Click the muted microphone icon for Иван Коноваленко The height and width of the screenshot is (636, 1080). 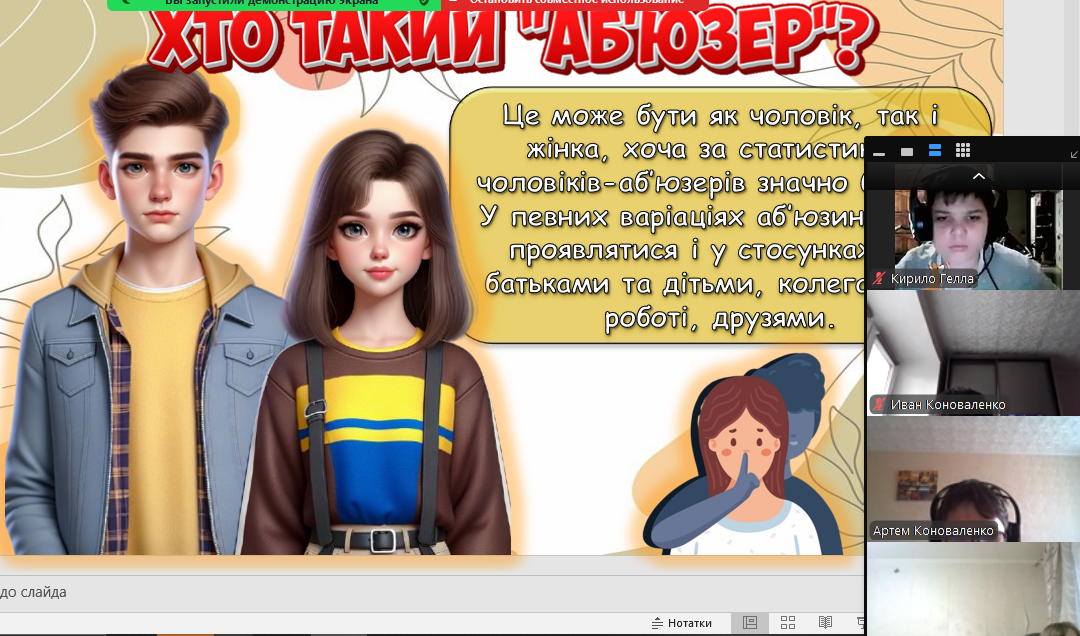pos(878,404)
